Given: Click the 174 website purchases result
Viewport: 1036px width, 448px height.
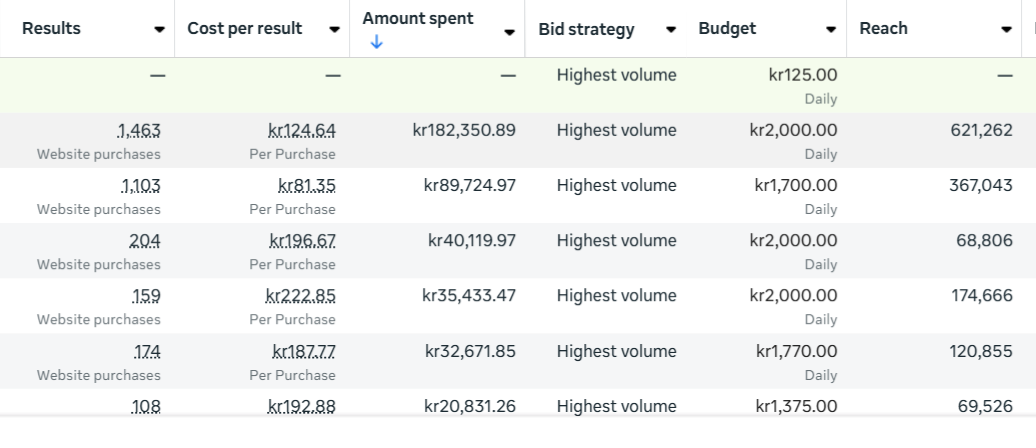Looking at the screenshot, I should click(x=147, y=351).
